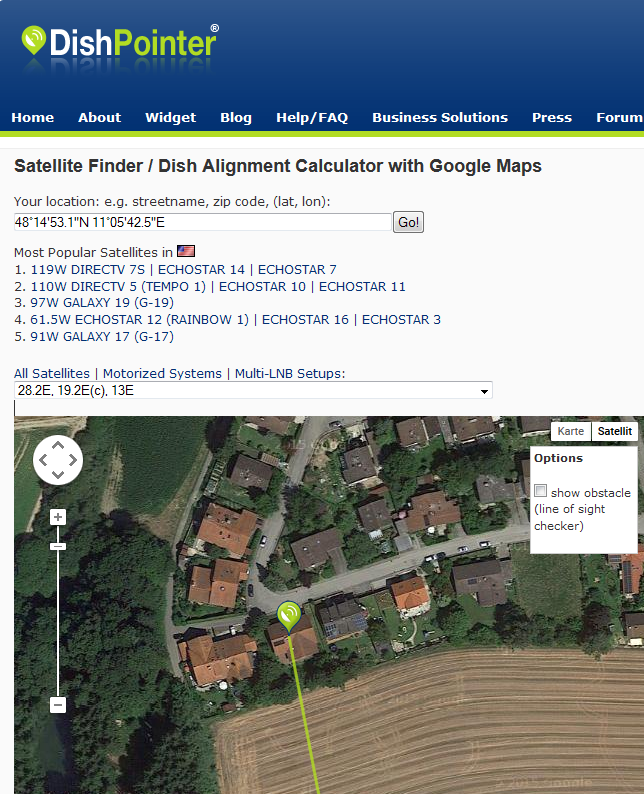Open the Help/FAQ menu item

pos(312,117)
